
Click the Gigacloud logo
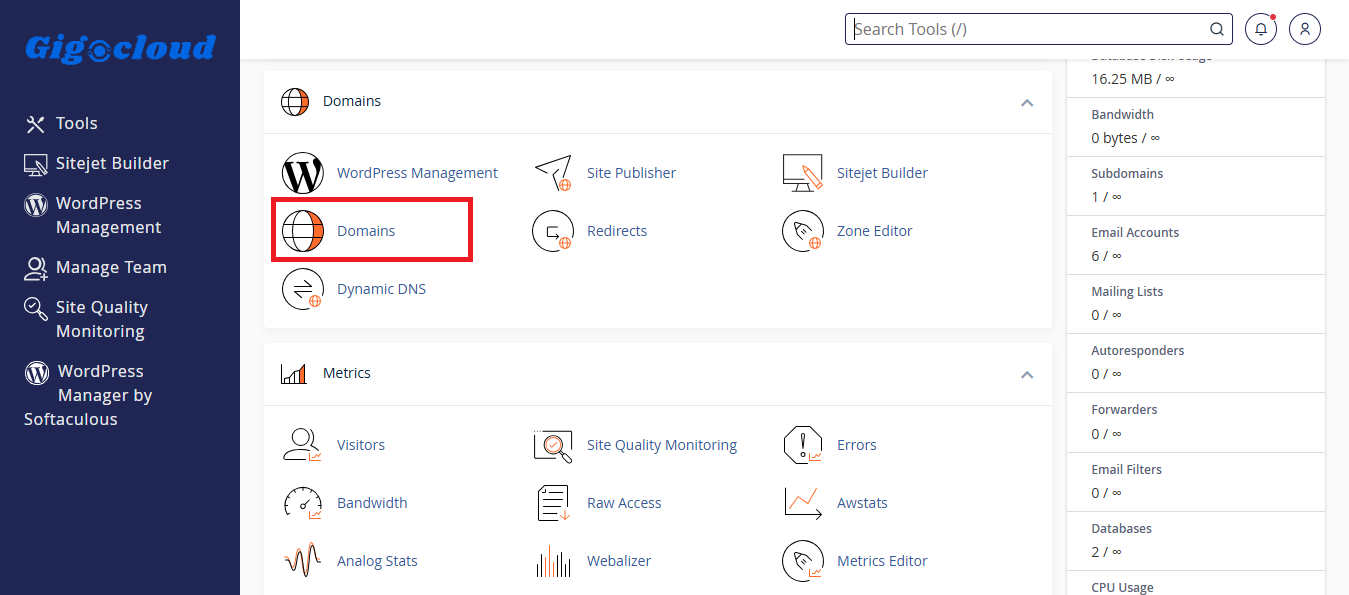(x=120, y=48)
